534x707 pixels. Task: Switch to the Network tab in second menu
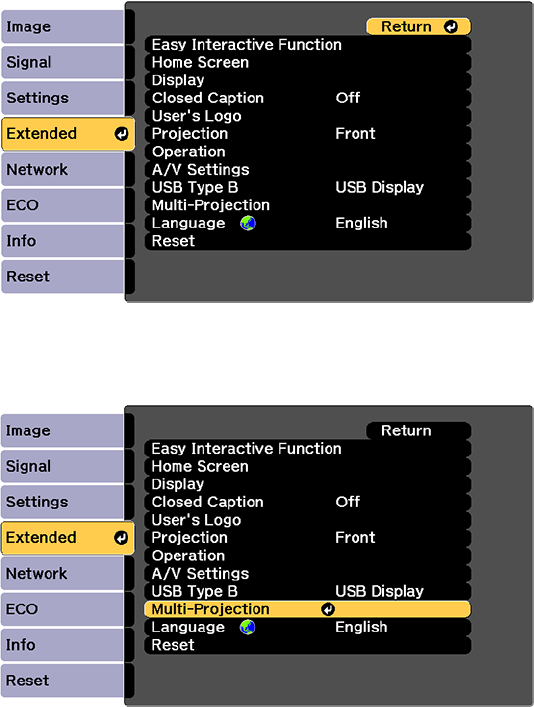62,574
